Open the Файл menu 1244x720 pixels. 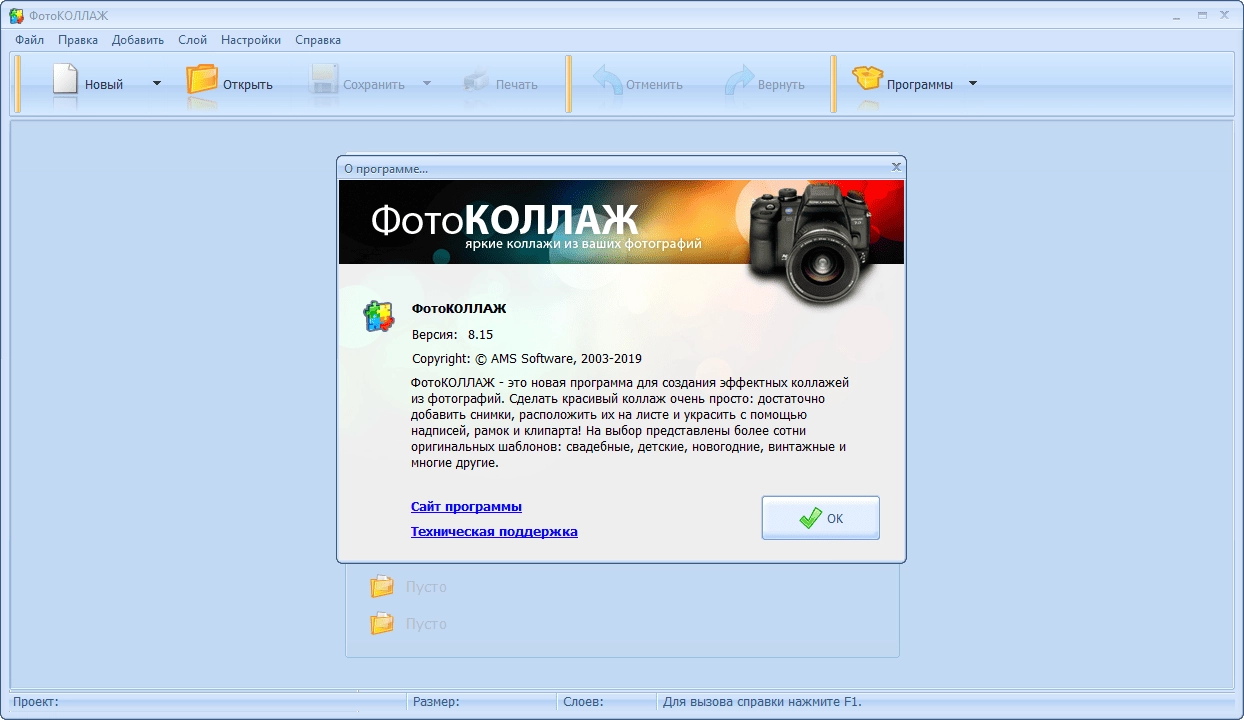tap(30, 40)
